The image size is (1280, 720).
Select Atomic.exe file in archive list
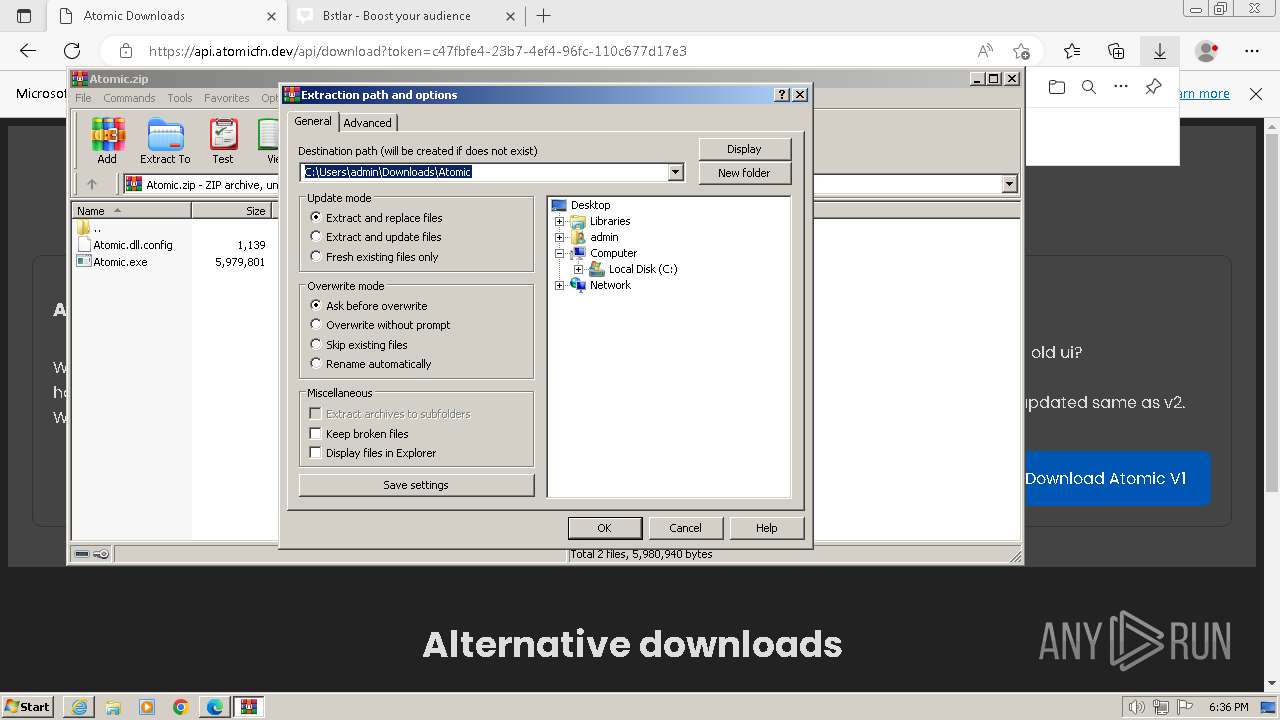(x=120, y=262)
